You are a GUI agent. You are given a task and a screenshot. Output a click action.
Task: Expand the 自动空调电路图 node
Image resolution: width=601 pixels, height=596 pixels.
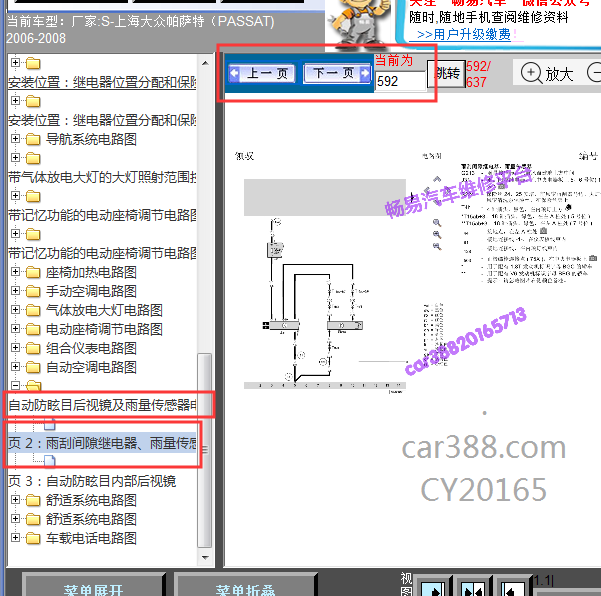pyautogui.click(x=15, y=366)
